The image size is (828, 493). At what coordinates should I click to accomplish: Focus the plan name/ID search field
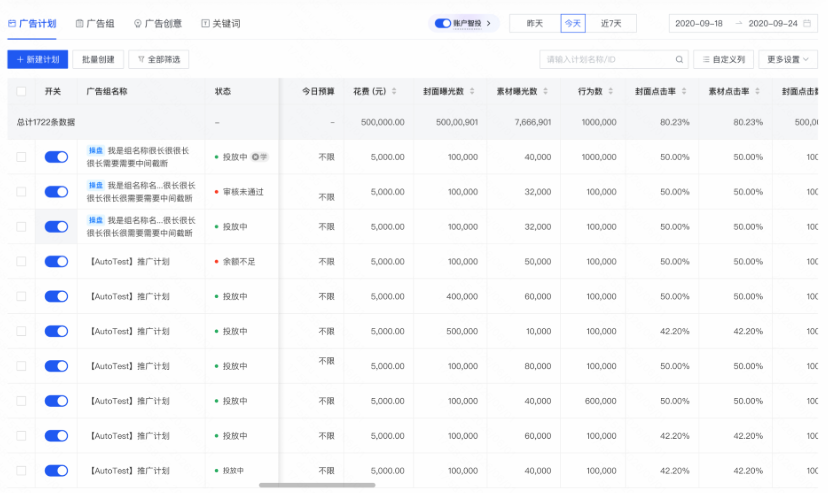(x=614, y=60)
